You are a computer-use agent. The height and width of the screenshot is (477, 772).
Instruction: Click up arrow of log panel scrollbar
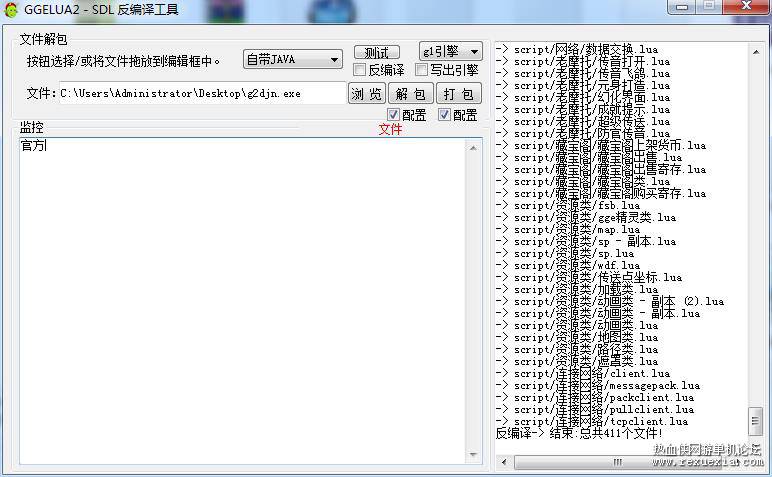(755, 52)
